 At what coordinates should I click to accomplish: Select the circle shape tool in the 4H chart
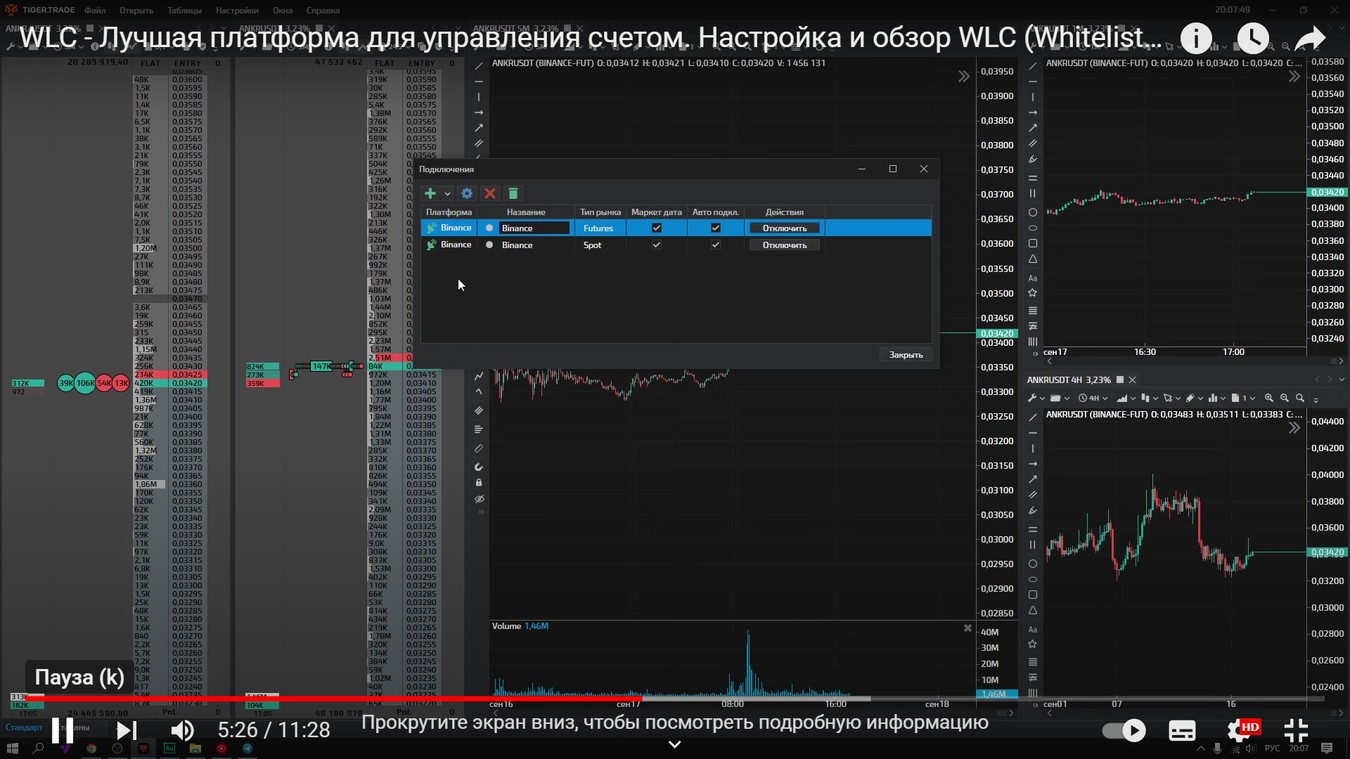click(x=1033, y=563)
